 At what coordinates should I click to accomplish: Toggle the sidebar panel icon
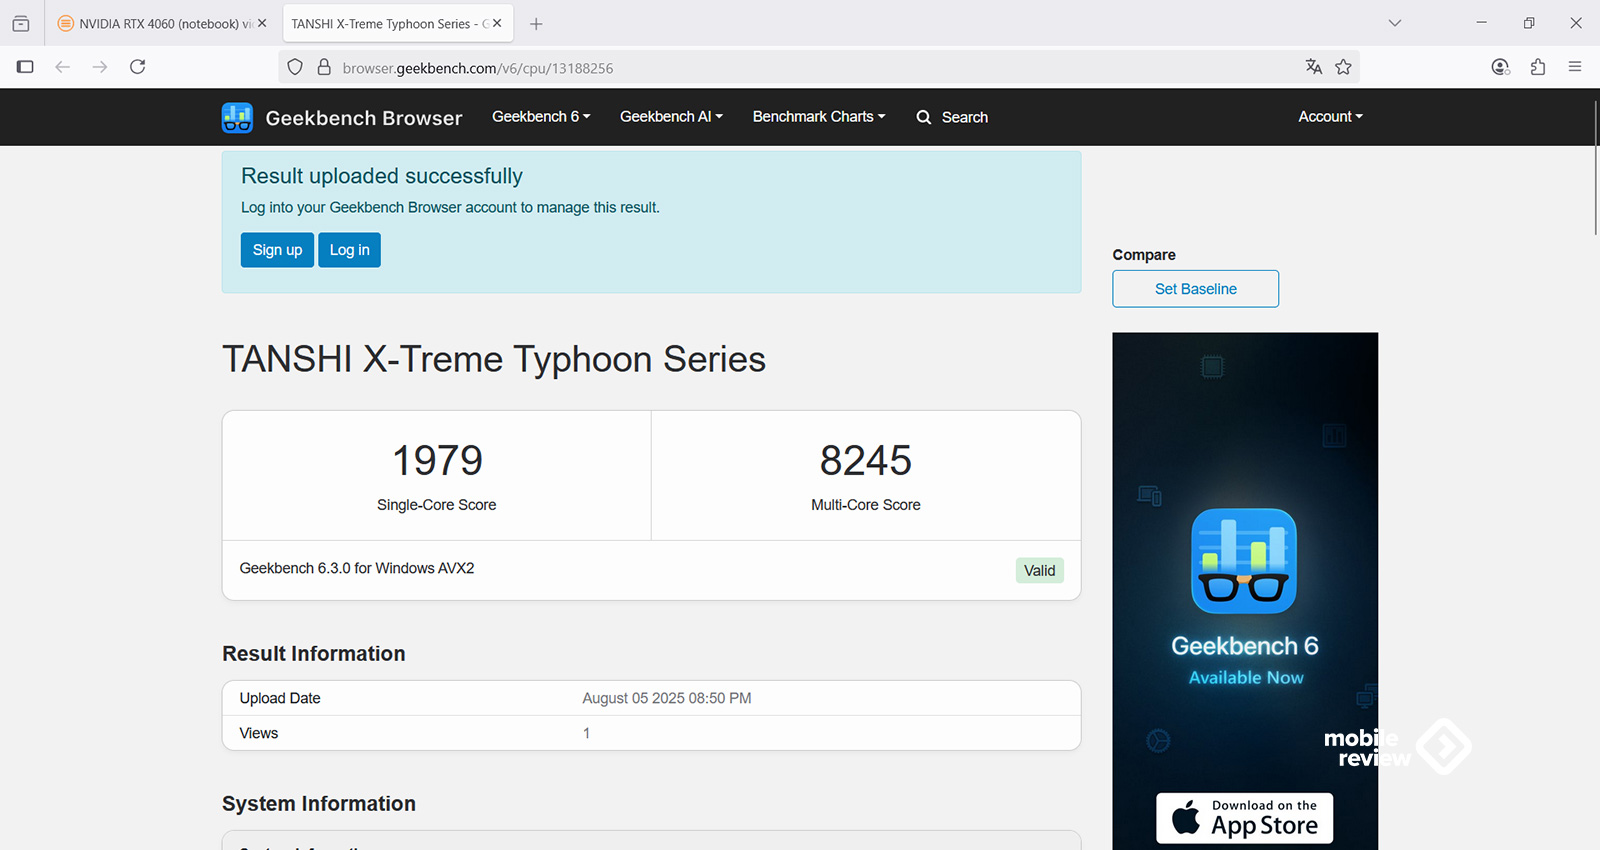[x=25, y=67]
